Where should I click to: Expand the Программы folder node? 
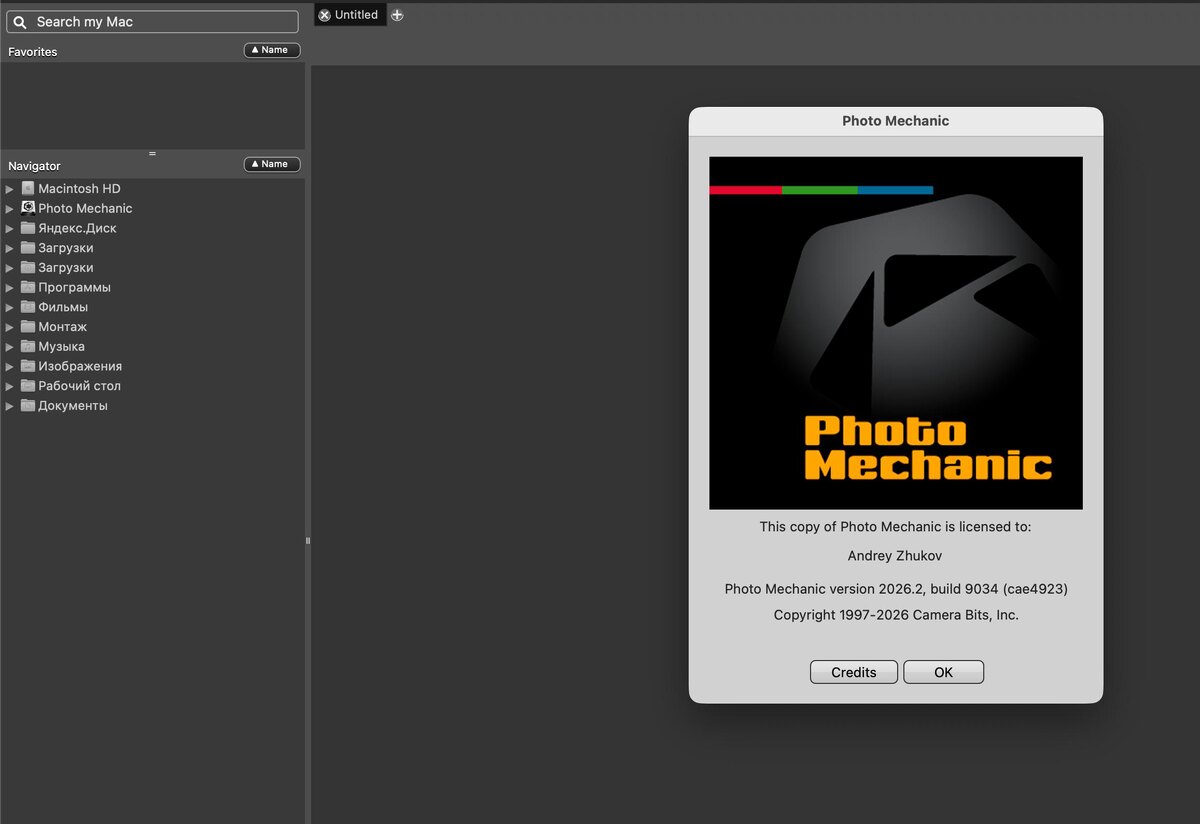(x=10, y=287)
